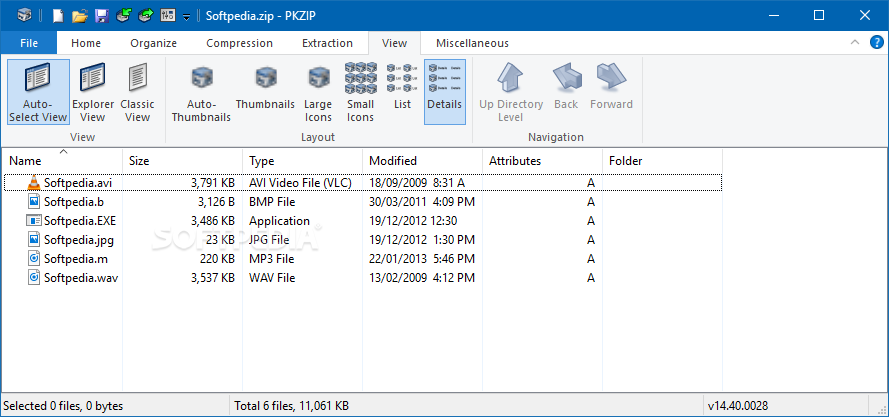Click the audio icon of Softpedia.wav
The image size is (889, 417).
34,277
